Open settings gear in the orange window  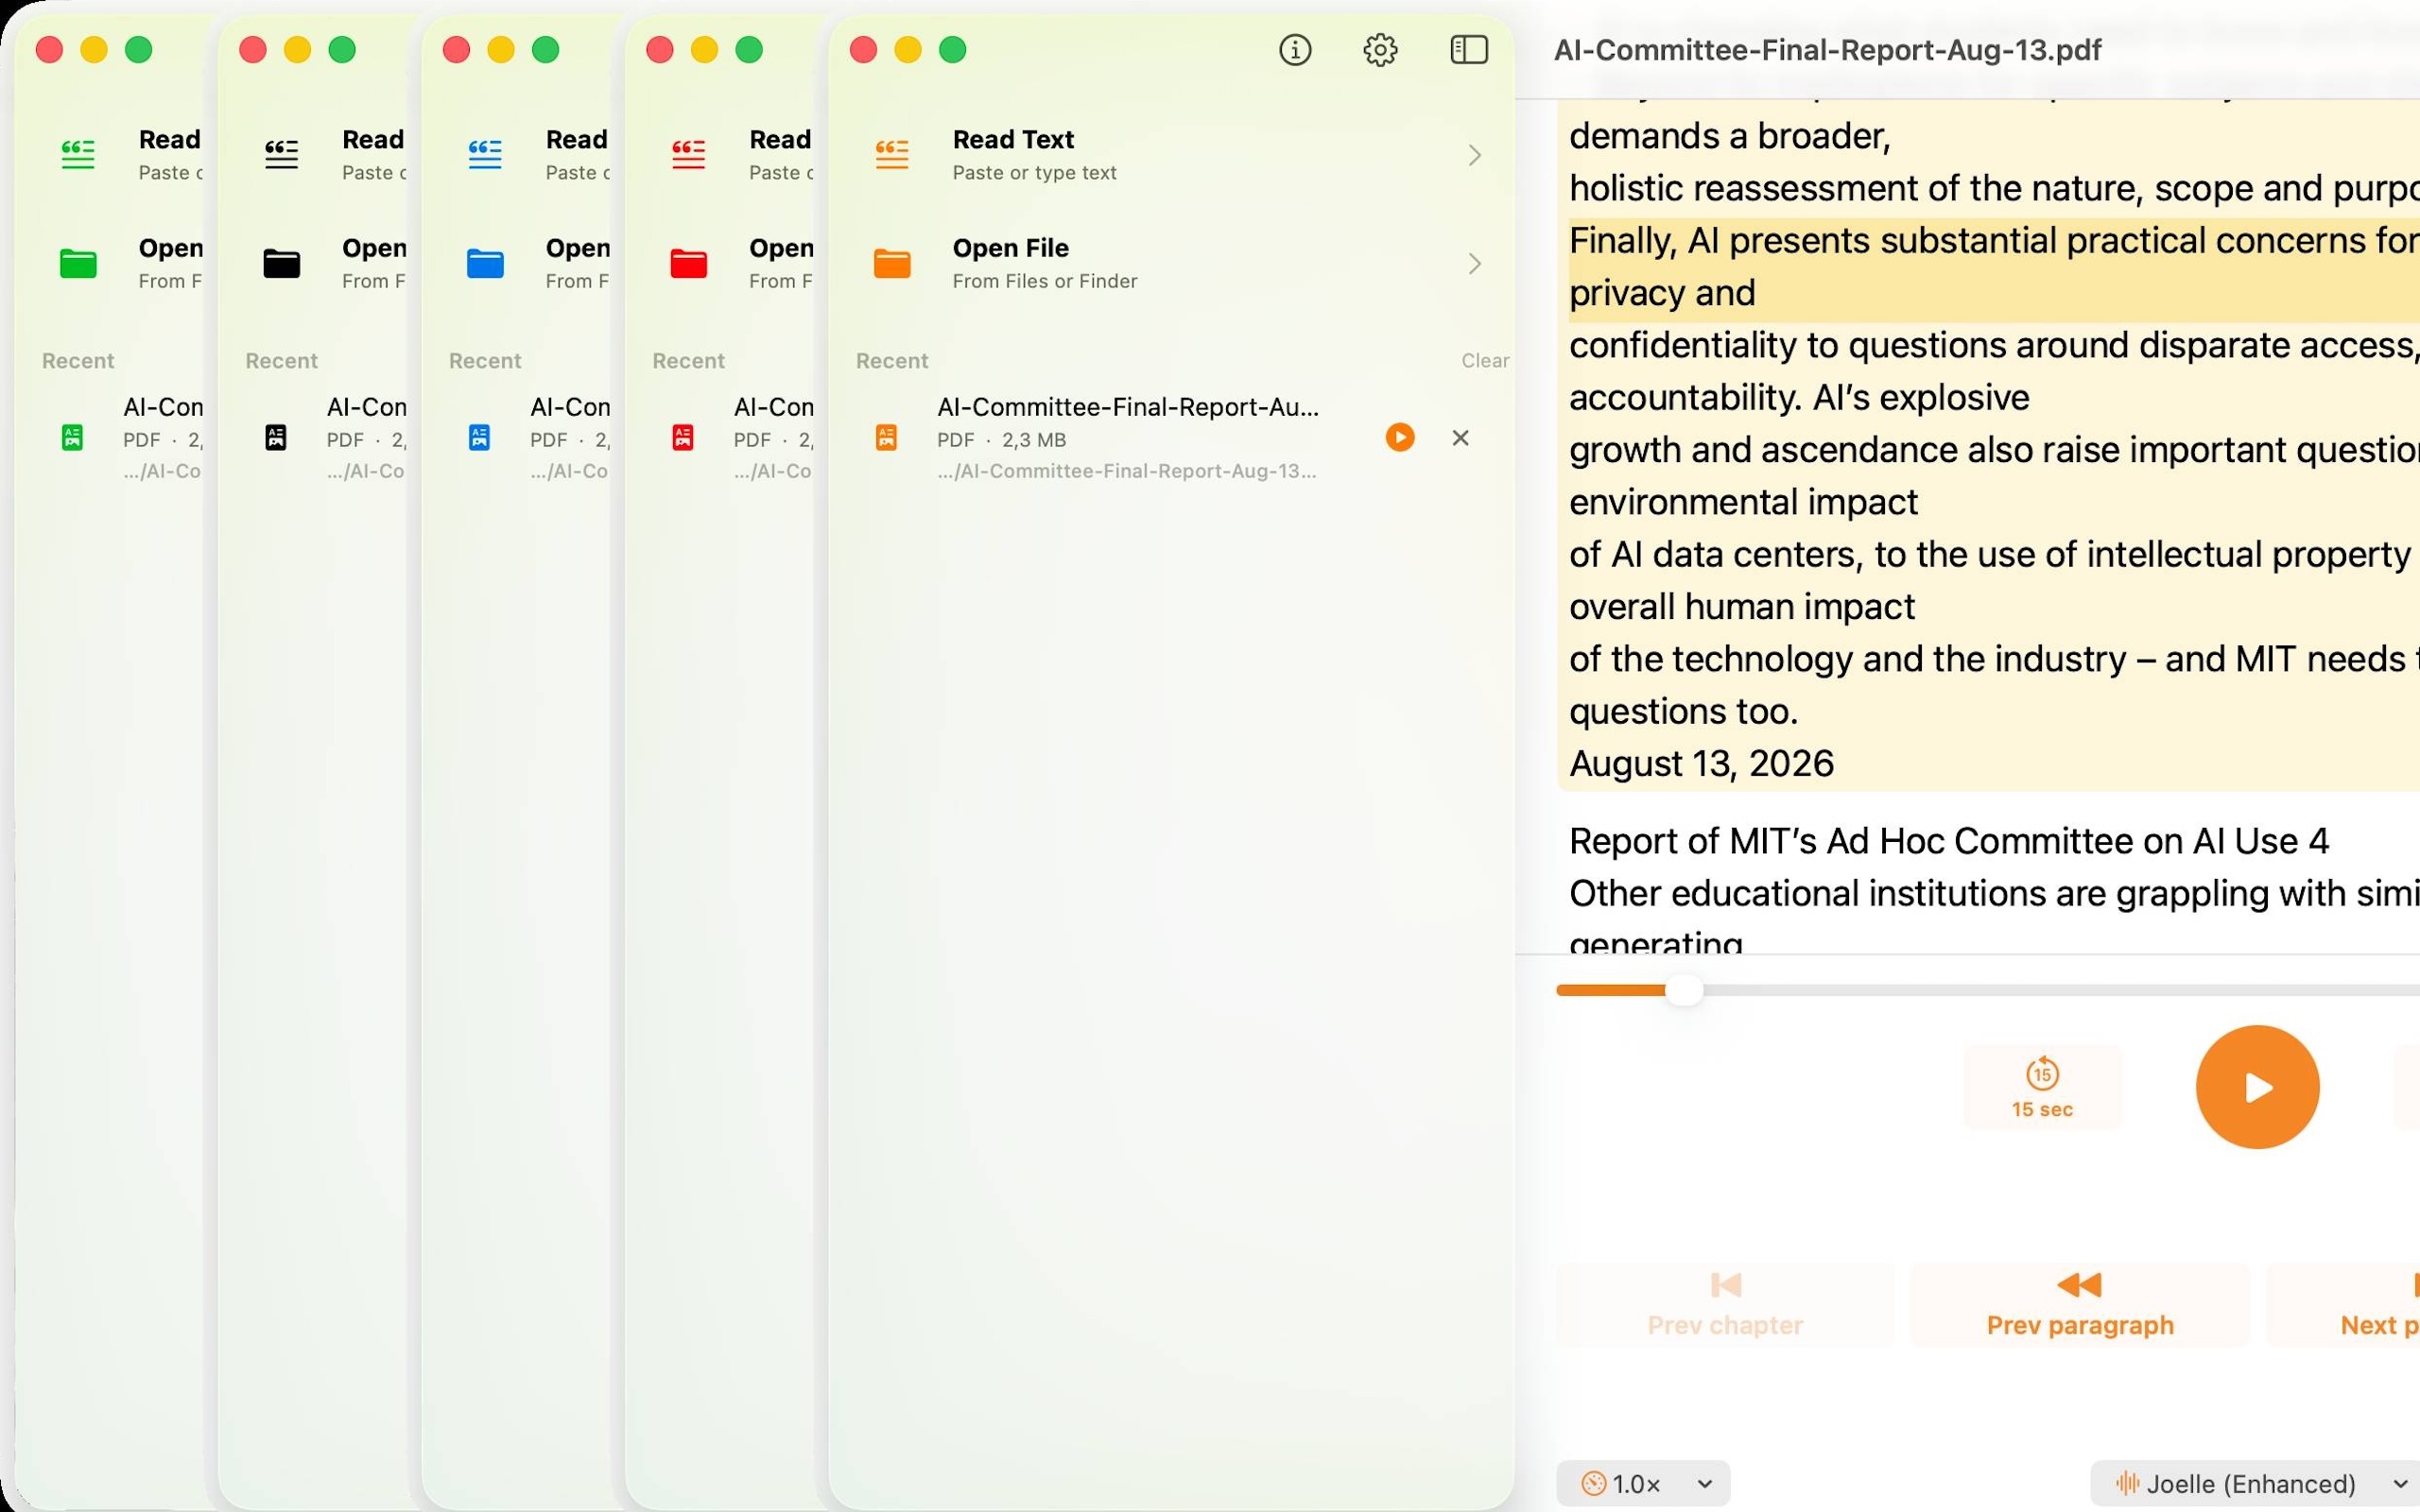pos(1380,50)
